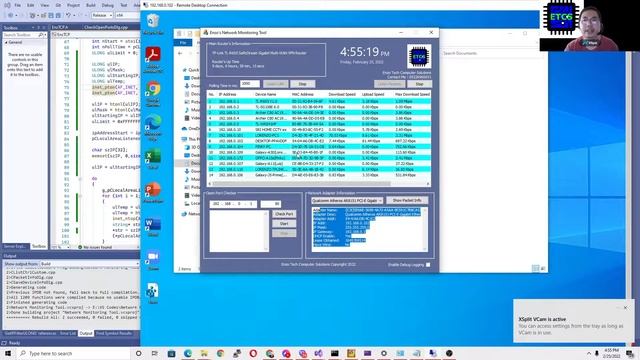Select the DESKTOP device row
The height and width of the screenshot is (360, 640).
tap(319, 141)
